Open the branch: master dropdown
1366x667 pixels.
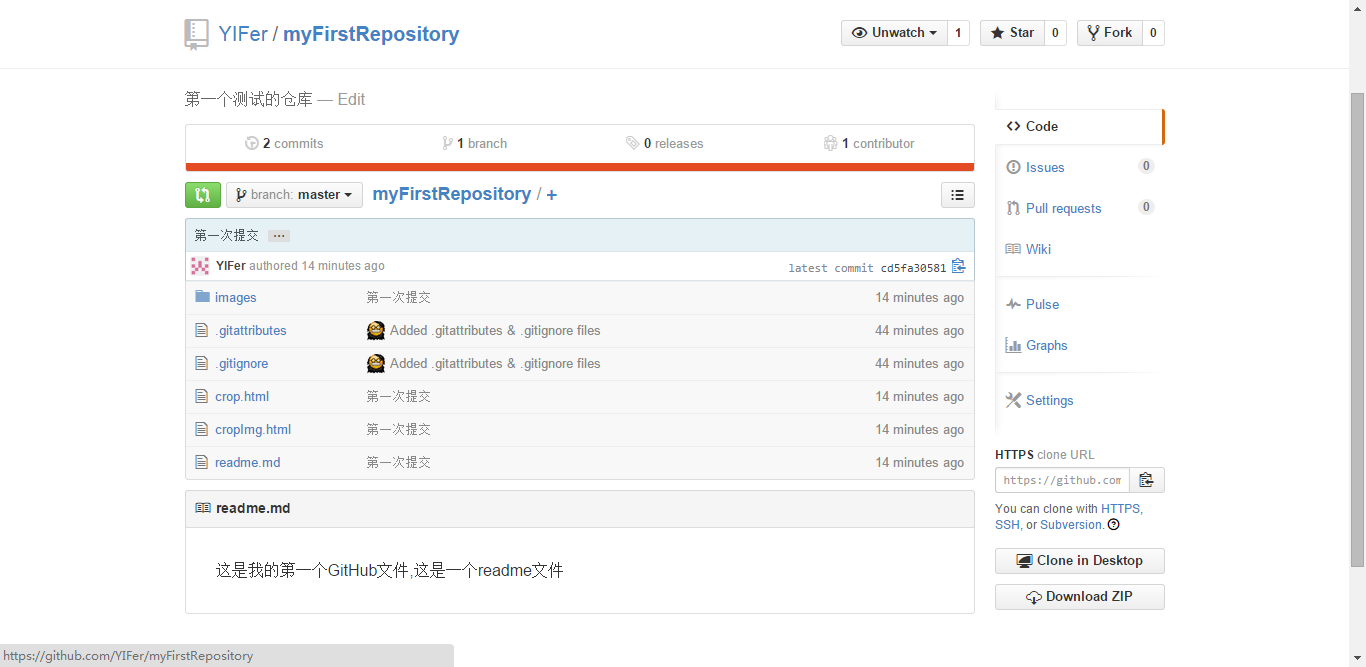pos(294,195)
